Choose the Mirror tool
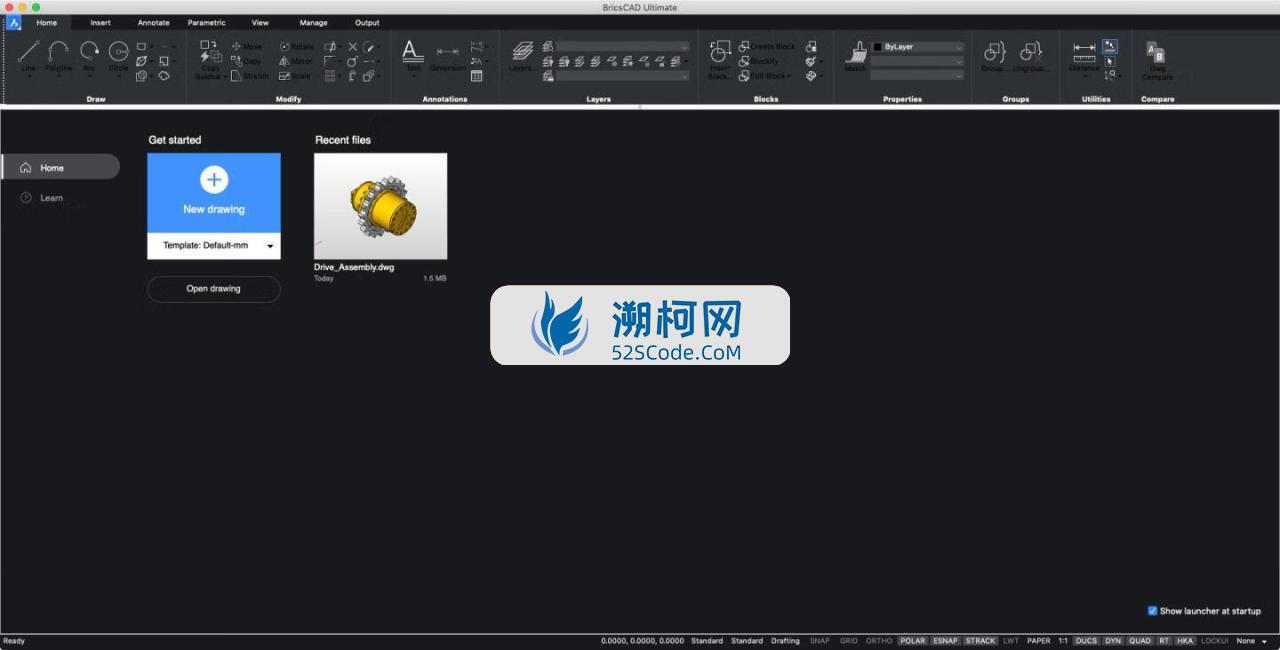Image resolution: width=1280 pixels, height=650 pixels. 296,61
